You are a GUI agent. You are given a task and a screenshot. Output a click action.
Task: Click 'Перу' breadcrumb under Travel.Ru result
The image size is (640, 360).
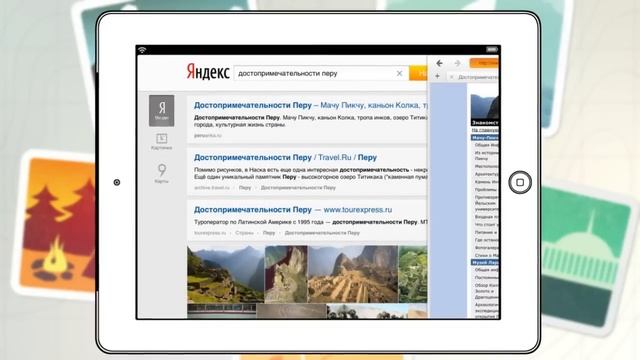pos(245,188)
